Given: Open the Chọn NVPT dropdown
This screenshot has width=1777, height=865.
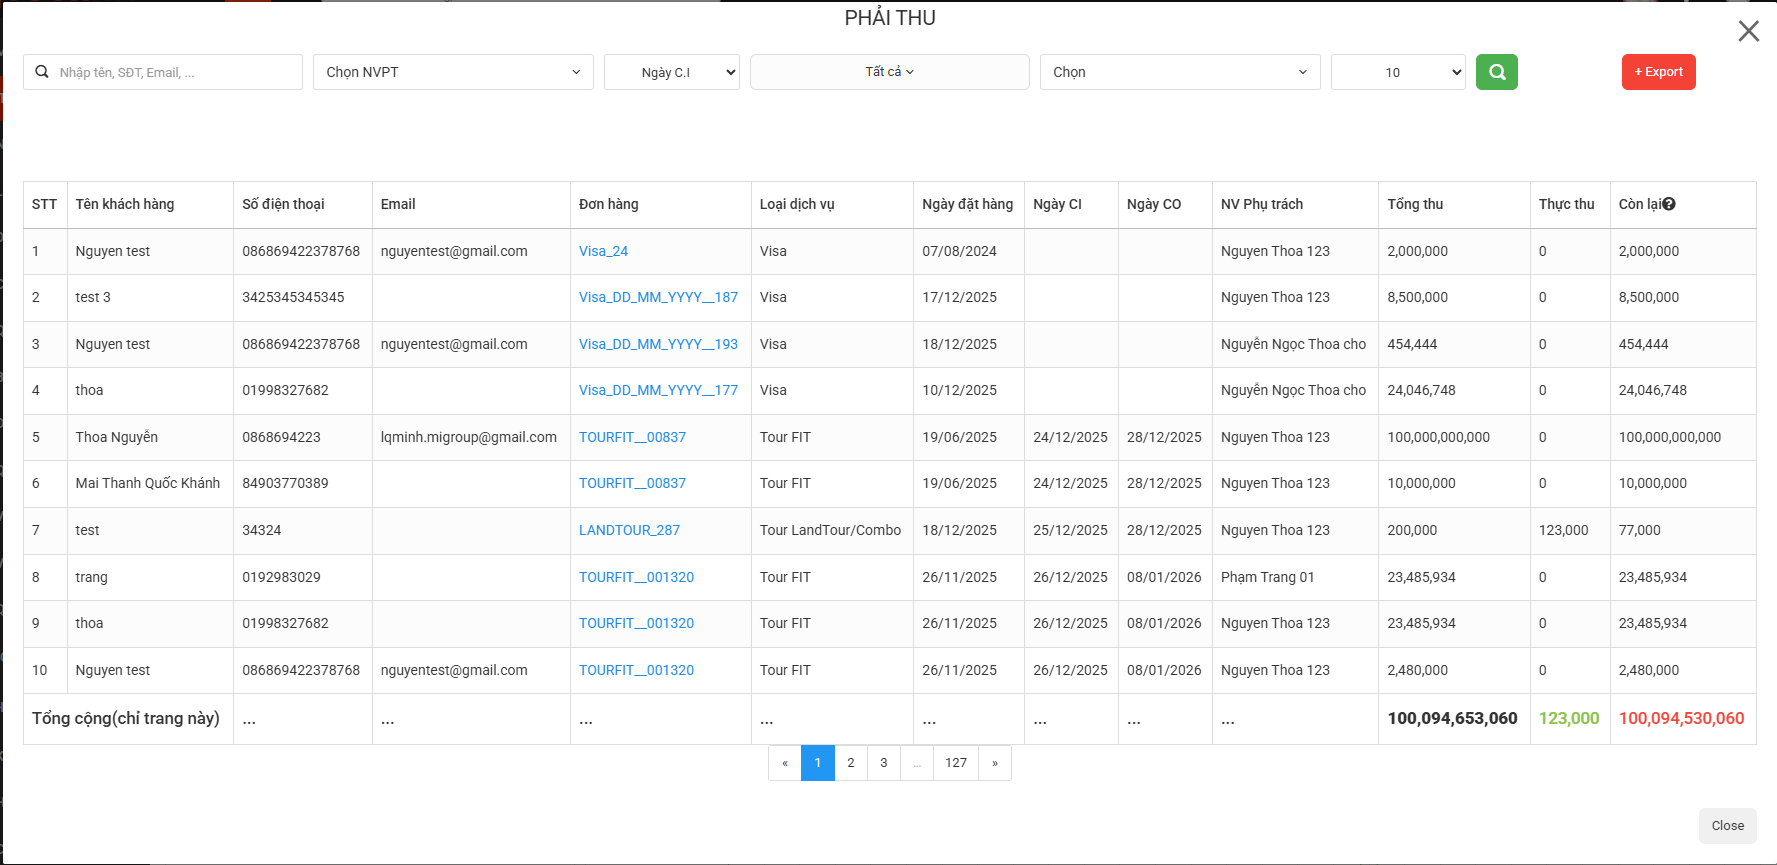Looking at the screenshot, I should point(453,72).
